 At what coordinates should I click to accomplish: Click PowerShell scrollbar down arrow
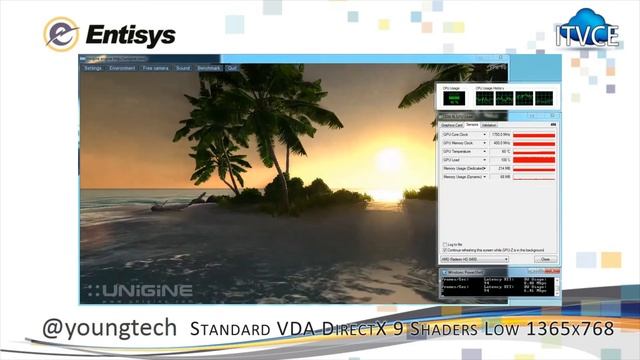tap(557, 293)
